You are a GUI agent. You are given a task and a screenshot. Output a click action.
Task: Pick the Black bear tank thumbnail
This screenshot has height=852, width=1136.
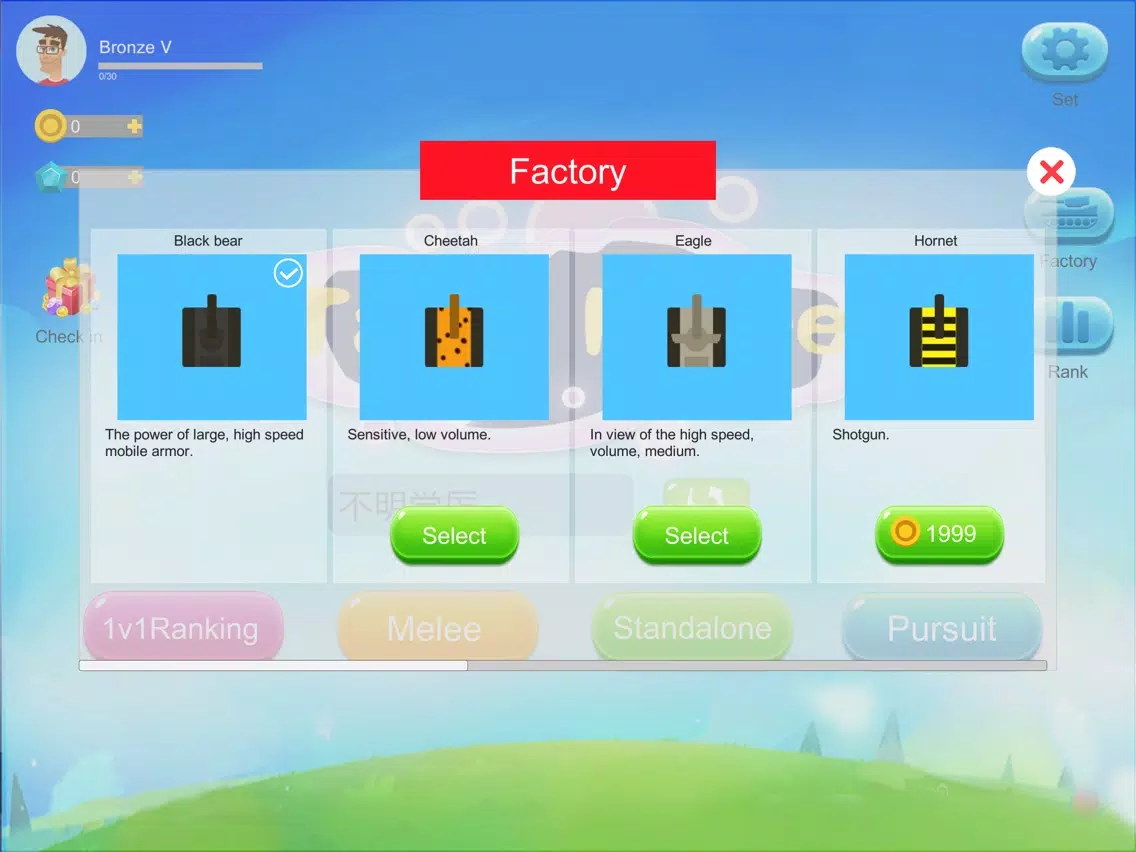click(212, 337)
